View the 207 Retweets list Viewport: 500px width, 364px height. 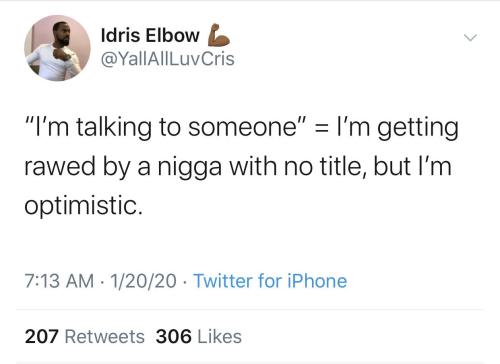pyautogui.click(x=85, y=336)
